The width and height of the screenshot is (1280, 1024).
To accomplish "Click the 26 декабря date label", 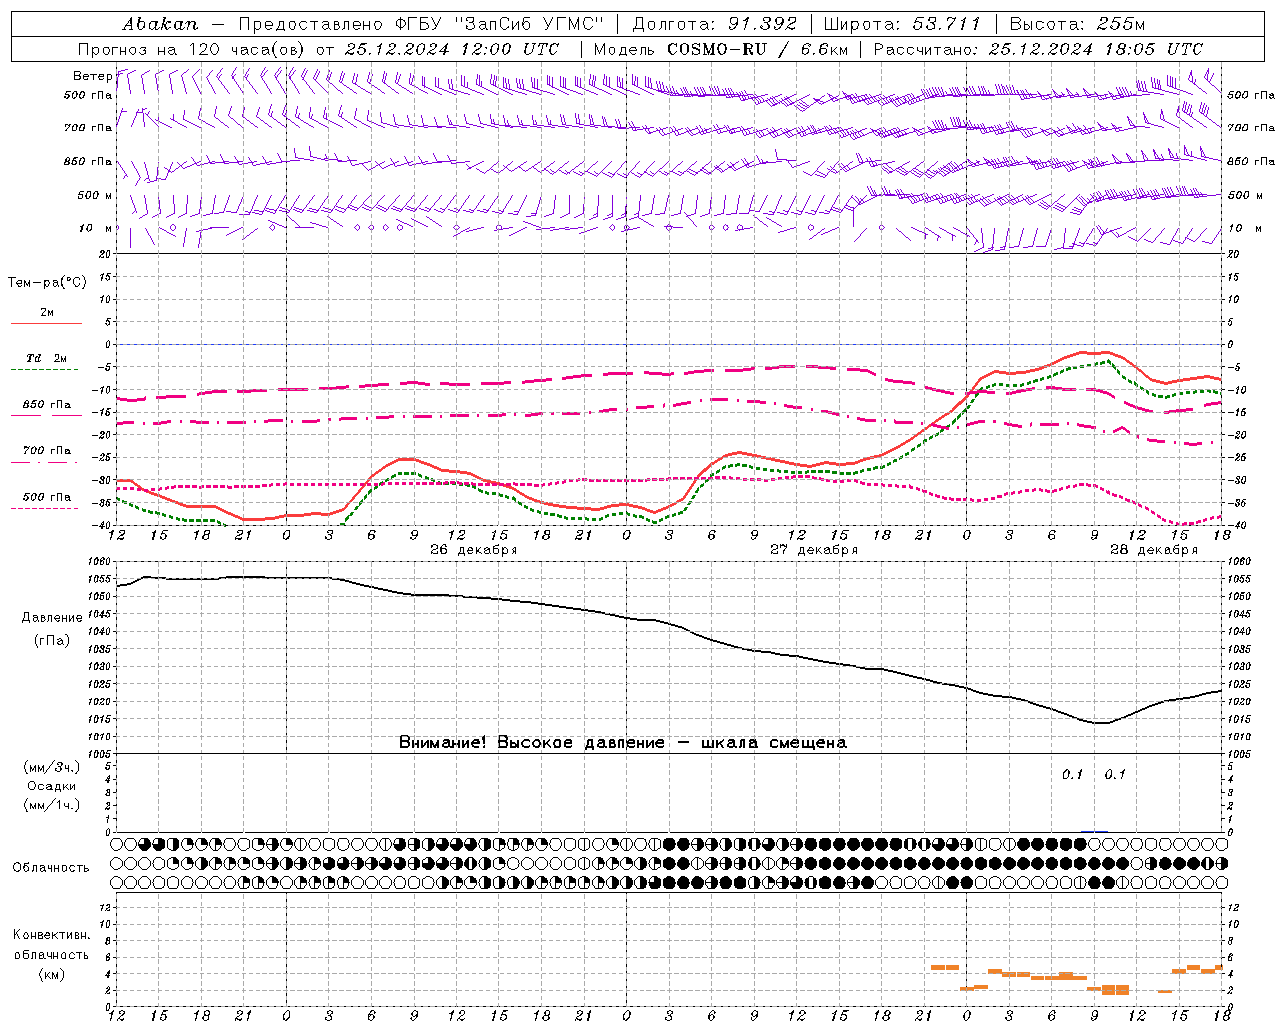I will (473, 550).
